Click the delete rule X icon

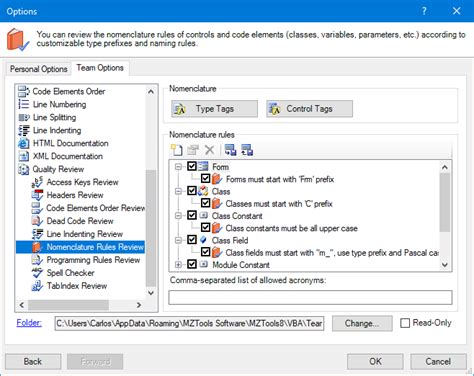coord(209,150)
